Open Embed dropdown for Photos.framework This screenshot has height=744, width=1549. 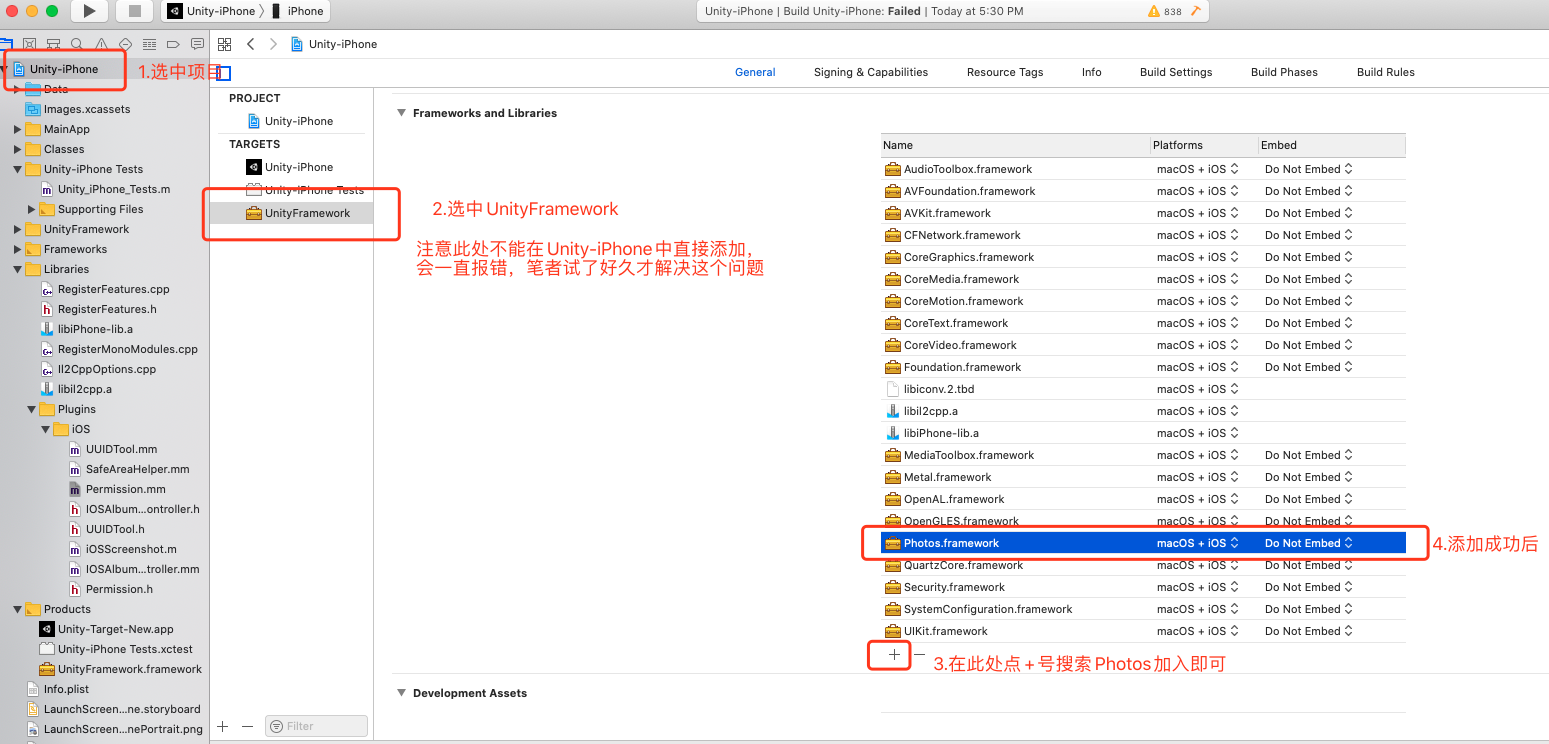(x=1308, y=543)
